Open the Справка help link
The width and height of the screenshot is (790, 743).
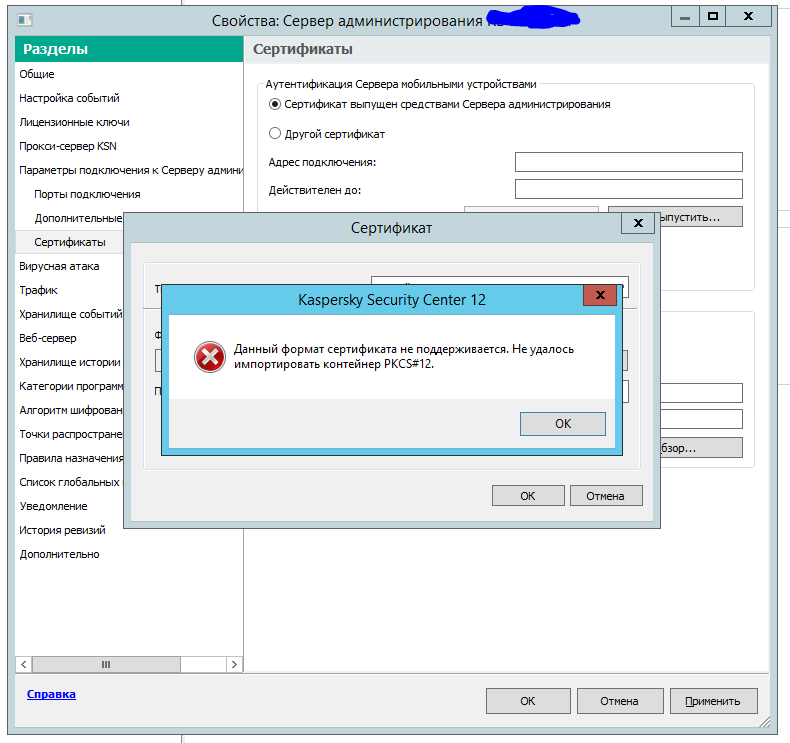click(51, 694)
